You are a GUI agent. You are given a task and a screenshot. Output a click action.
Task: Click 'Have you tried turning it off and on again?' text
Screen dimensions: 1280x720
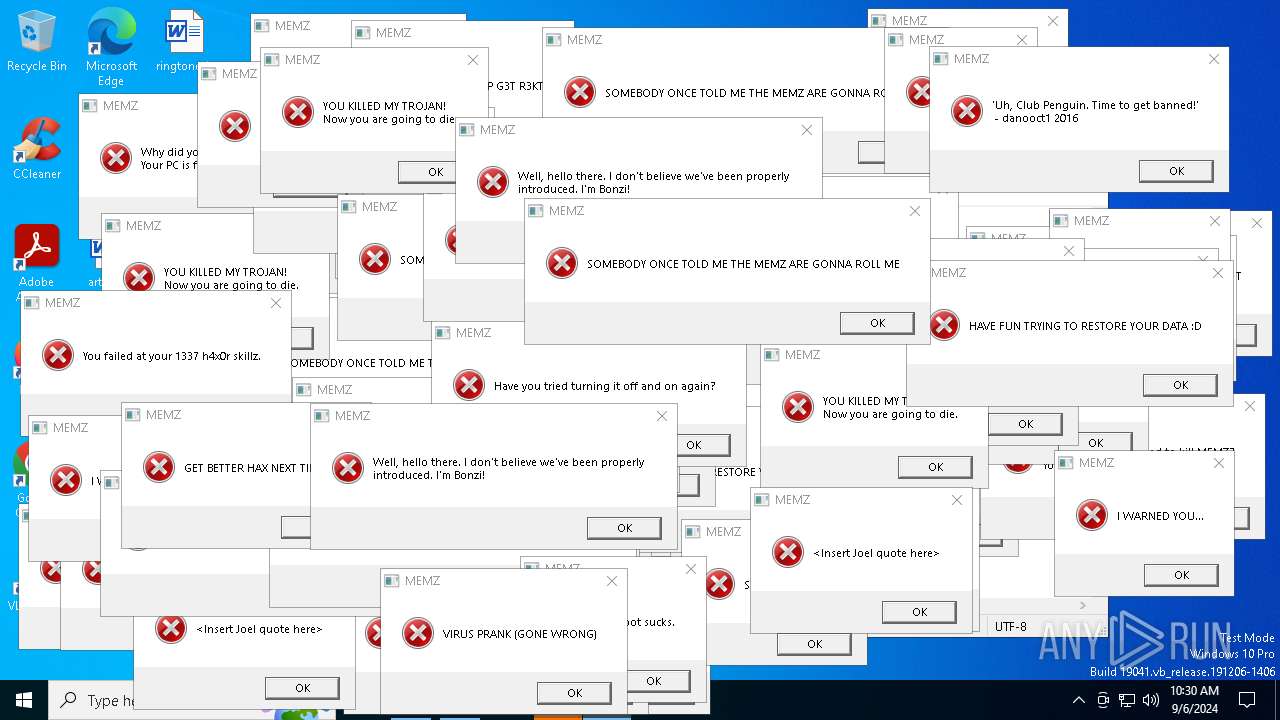coord(604,386)
